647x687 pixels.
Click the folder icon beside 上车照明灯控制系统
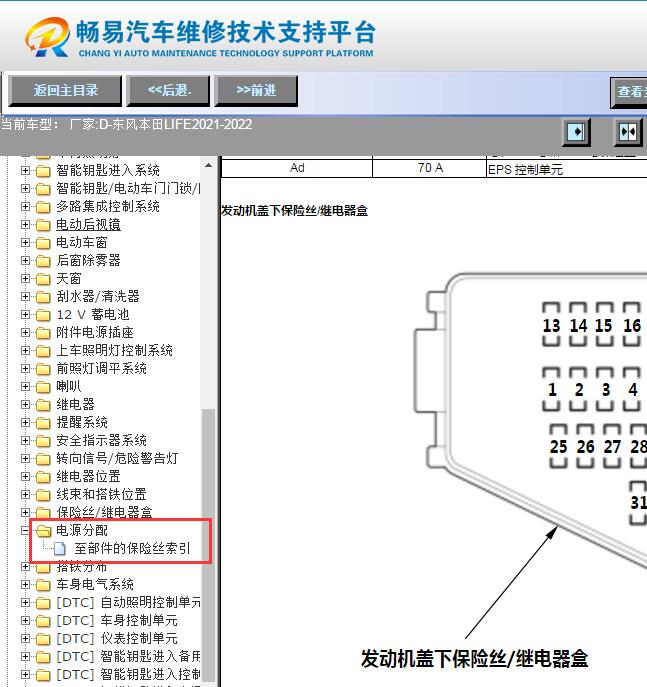pos(43,351)
